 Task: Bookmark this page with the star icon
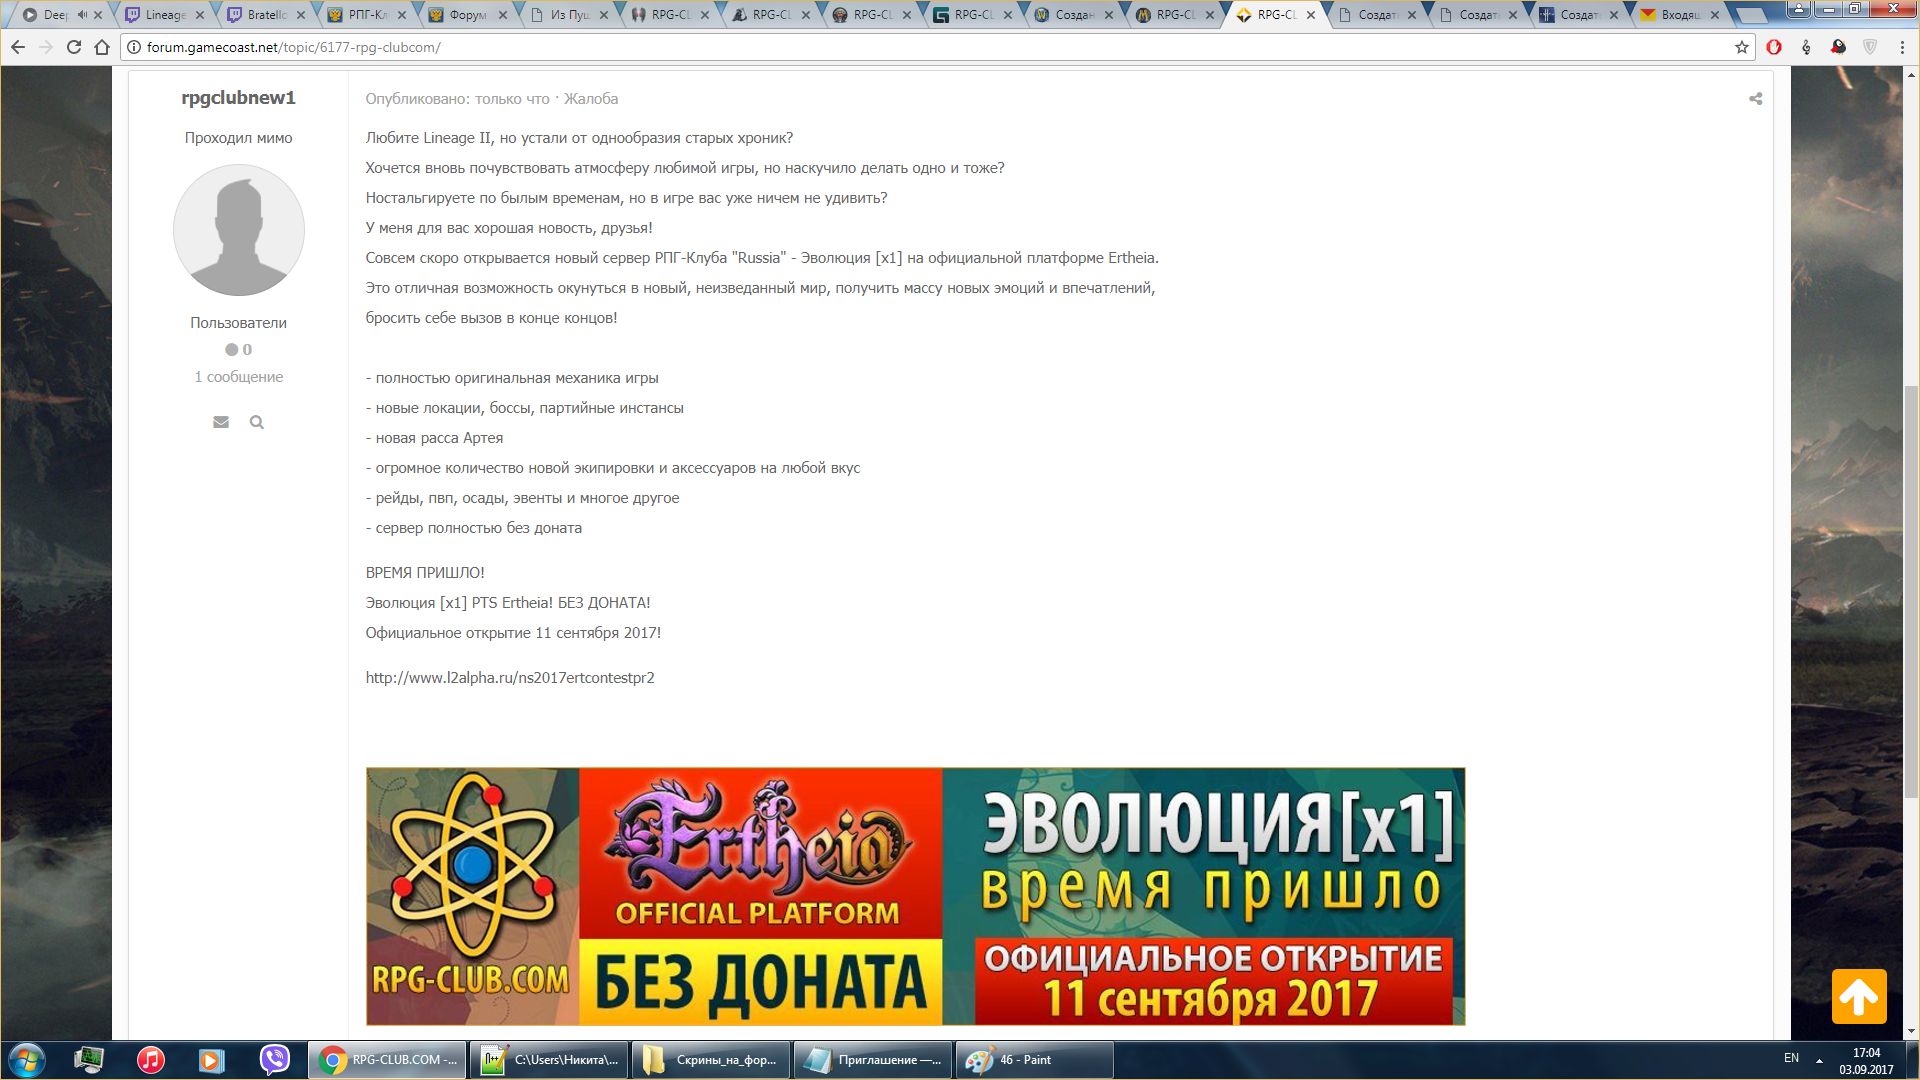pos(1741,47)
